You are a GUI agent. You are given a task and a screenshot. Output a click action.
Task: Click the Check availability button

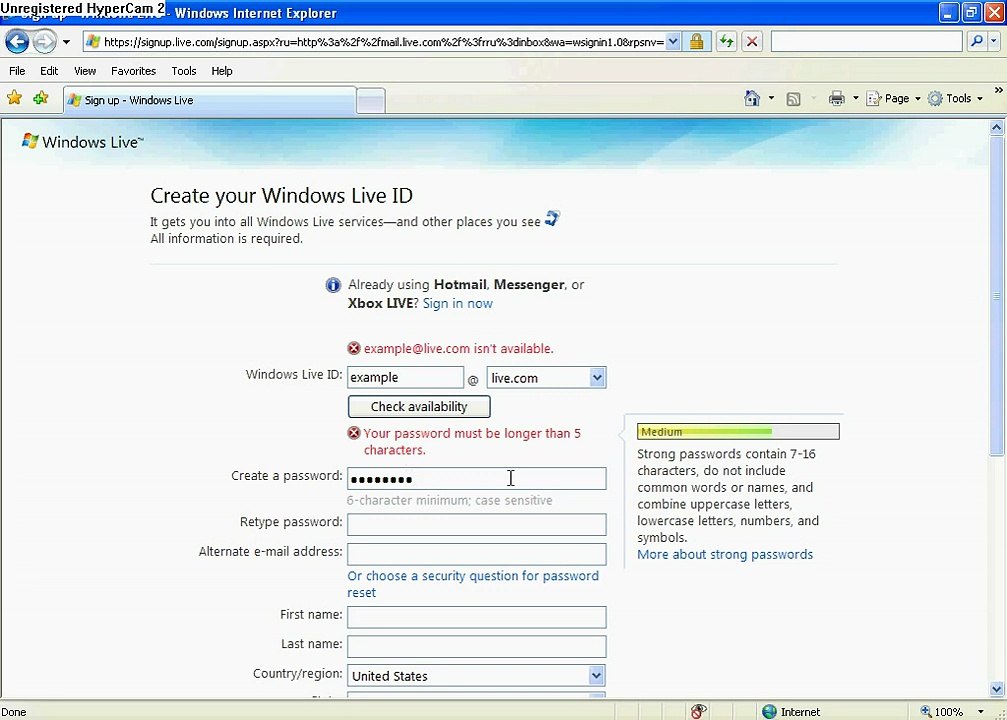point(419,407)
